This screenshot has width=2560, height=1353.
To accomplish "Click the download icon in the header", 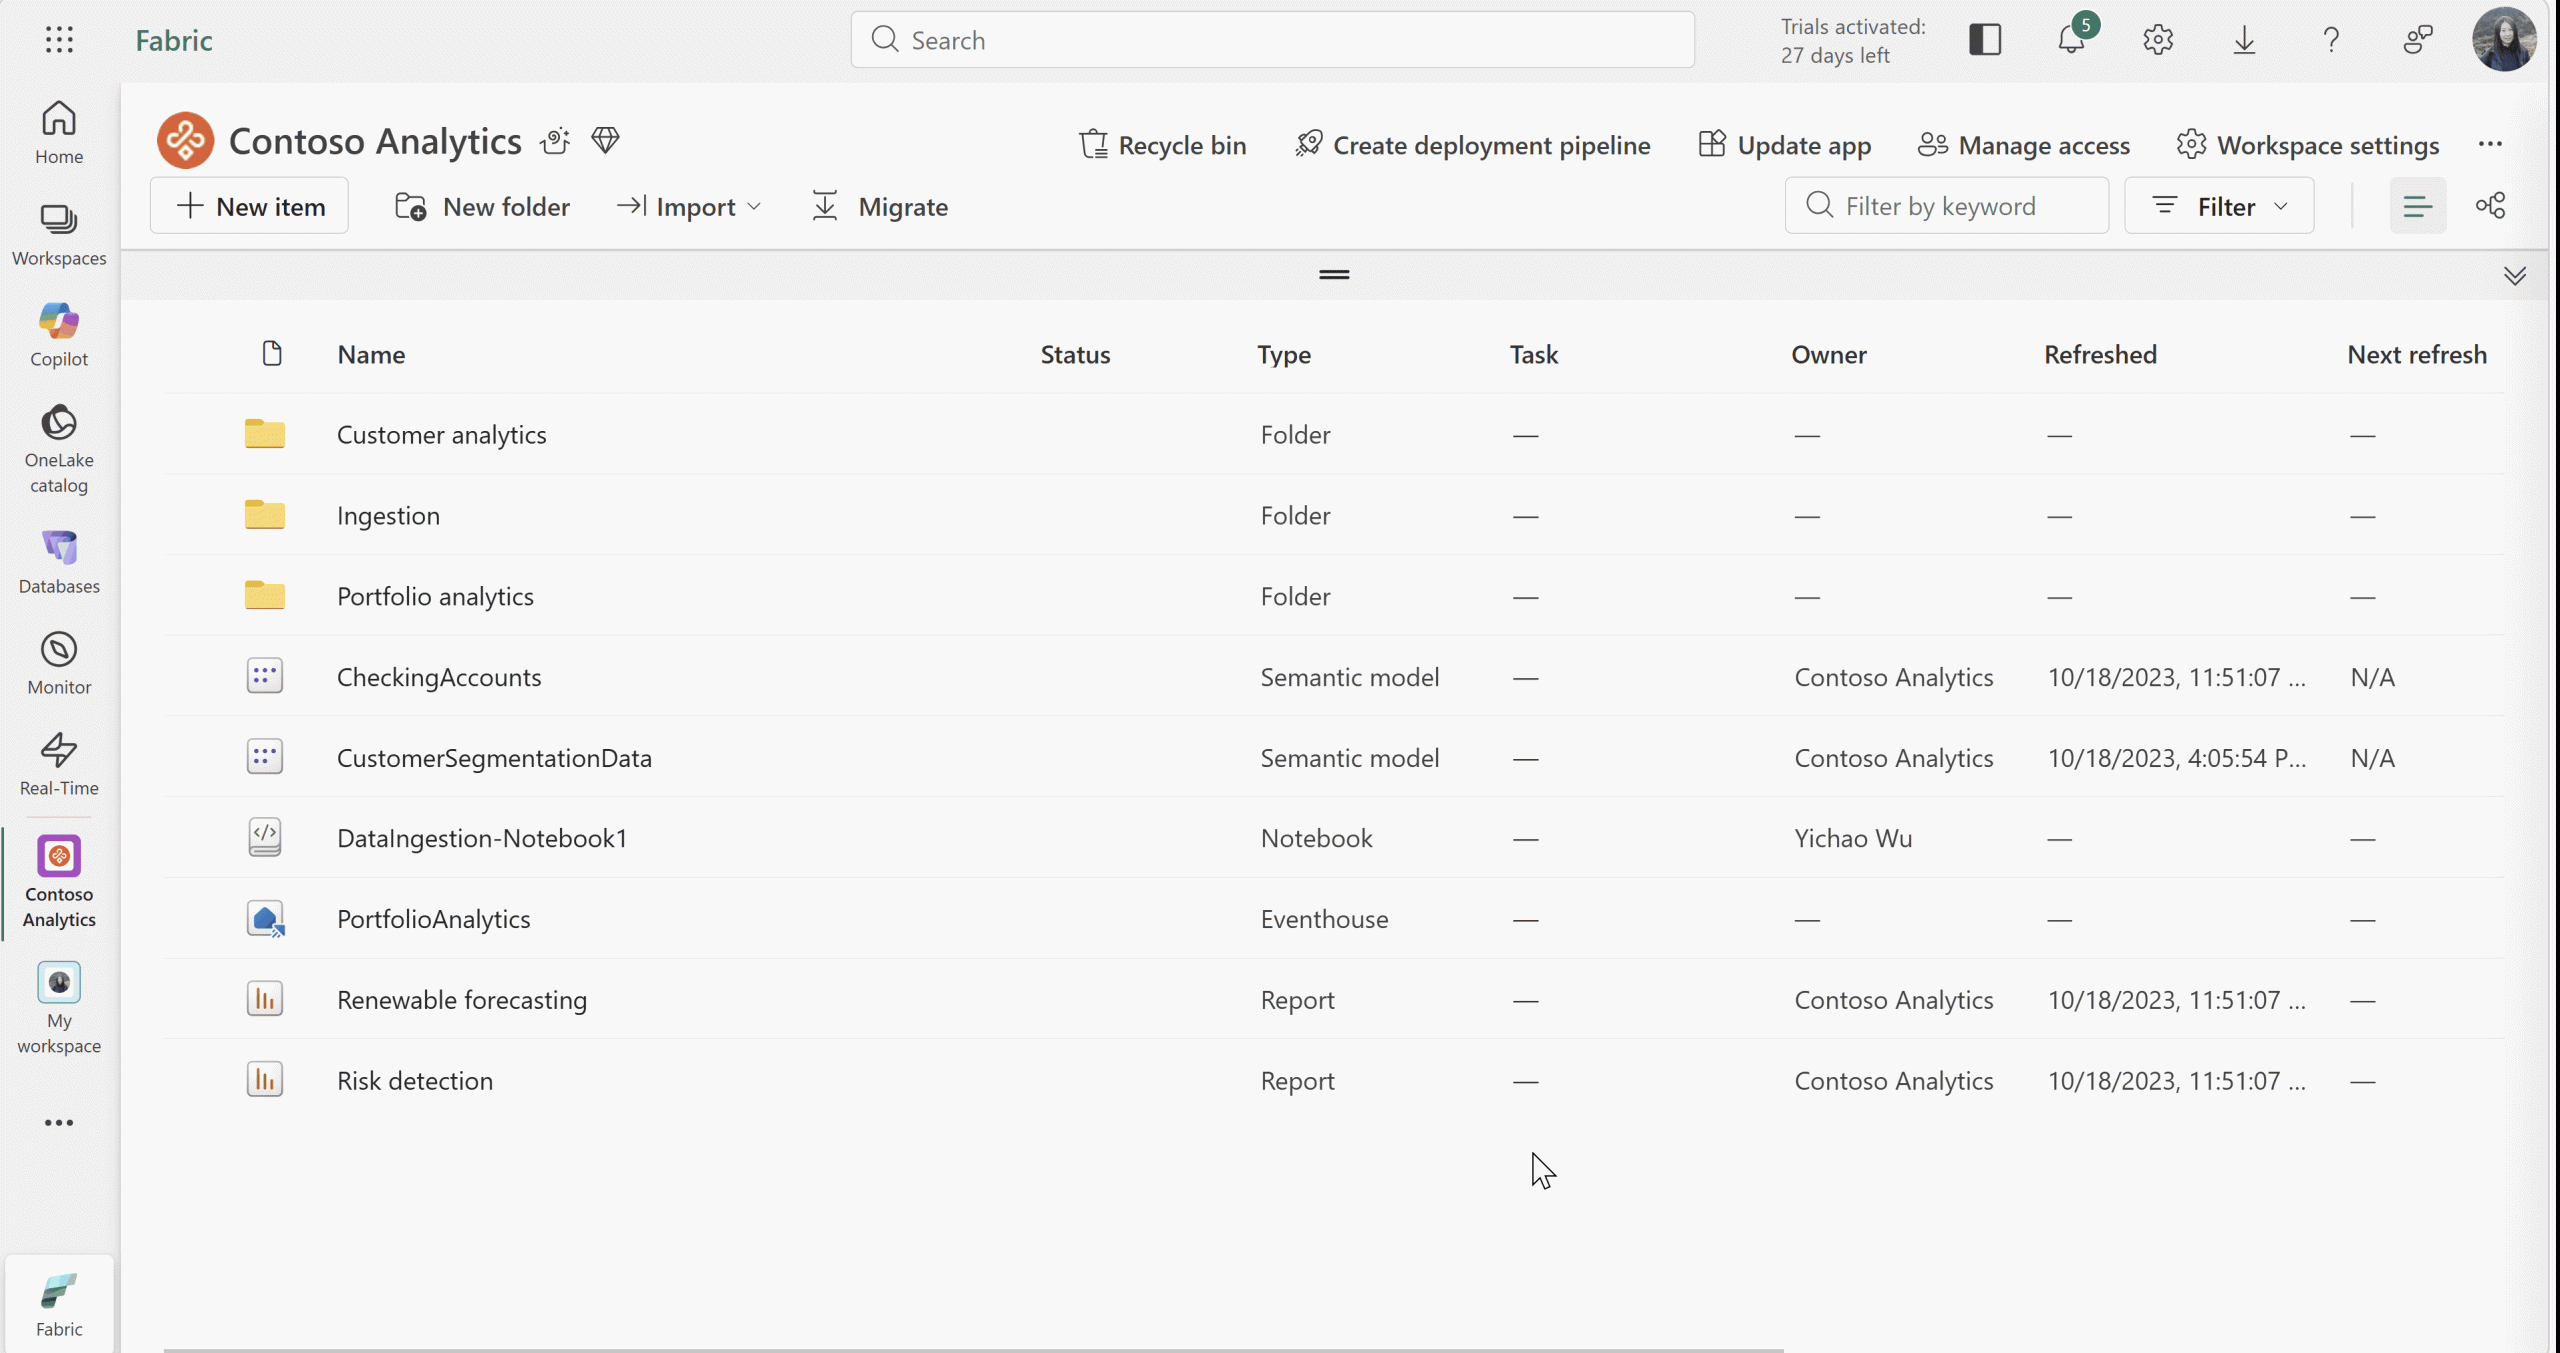I will pos(2244,40).
